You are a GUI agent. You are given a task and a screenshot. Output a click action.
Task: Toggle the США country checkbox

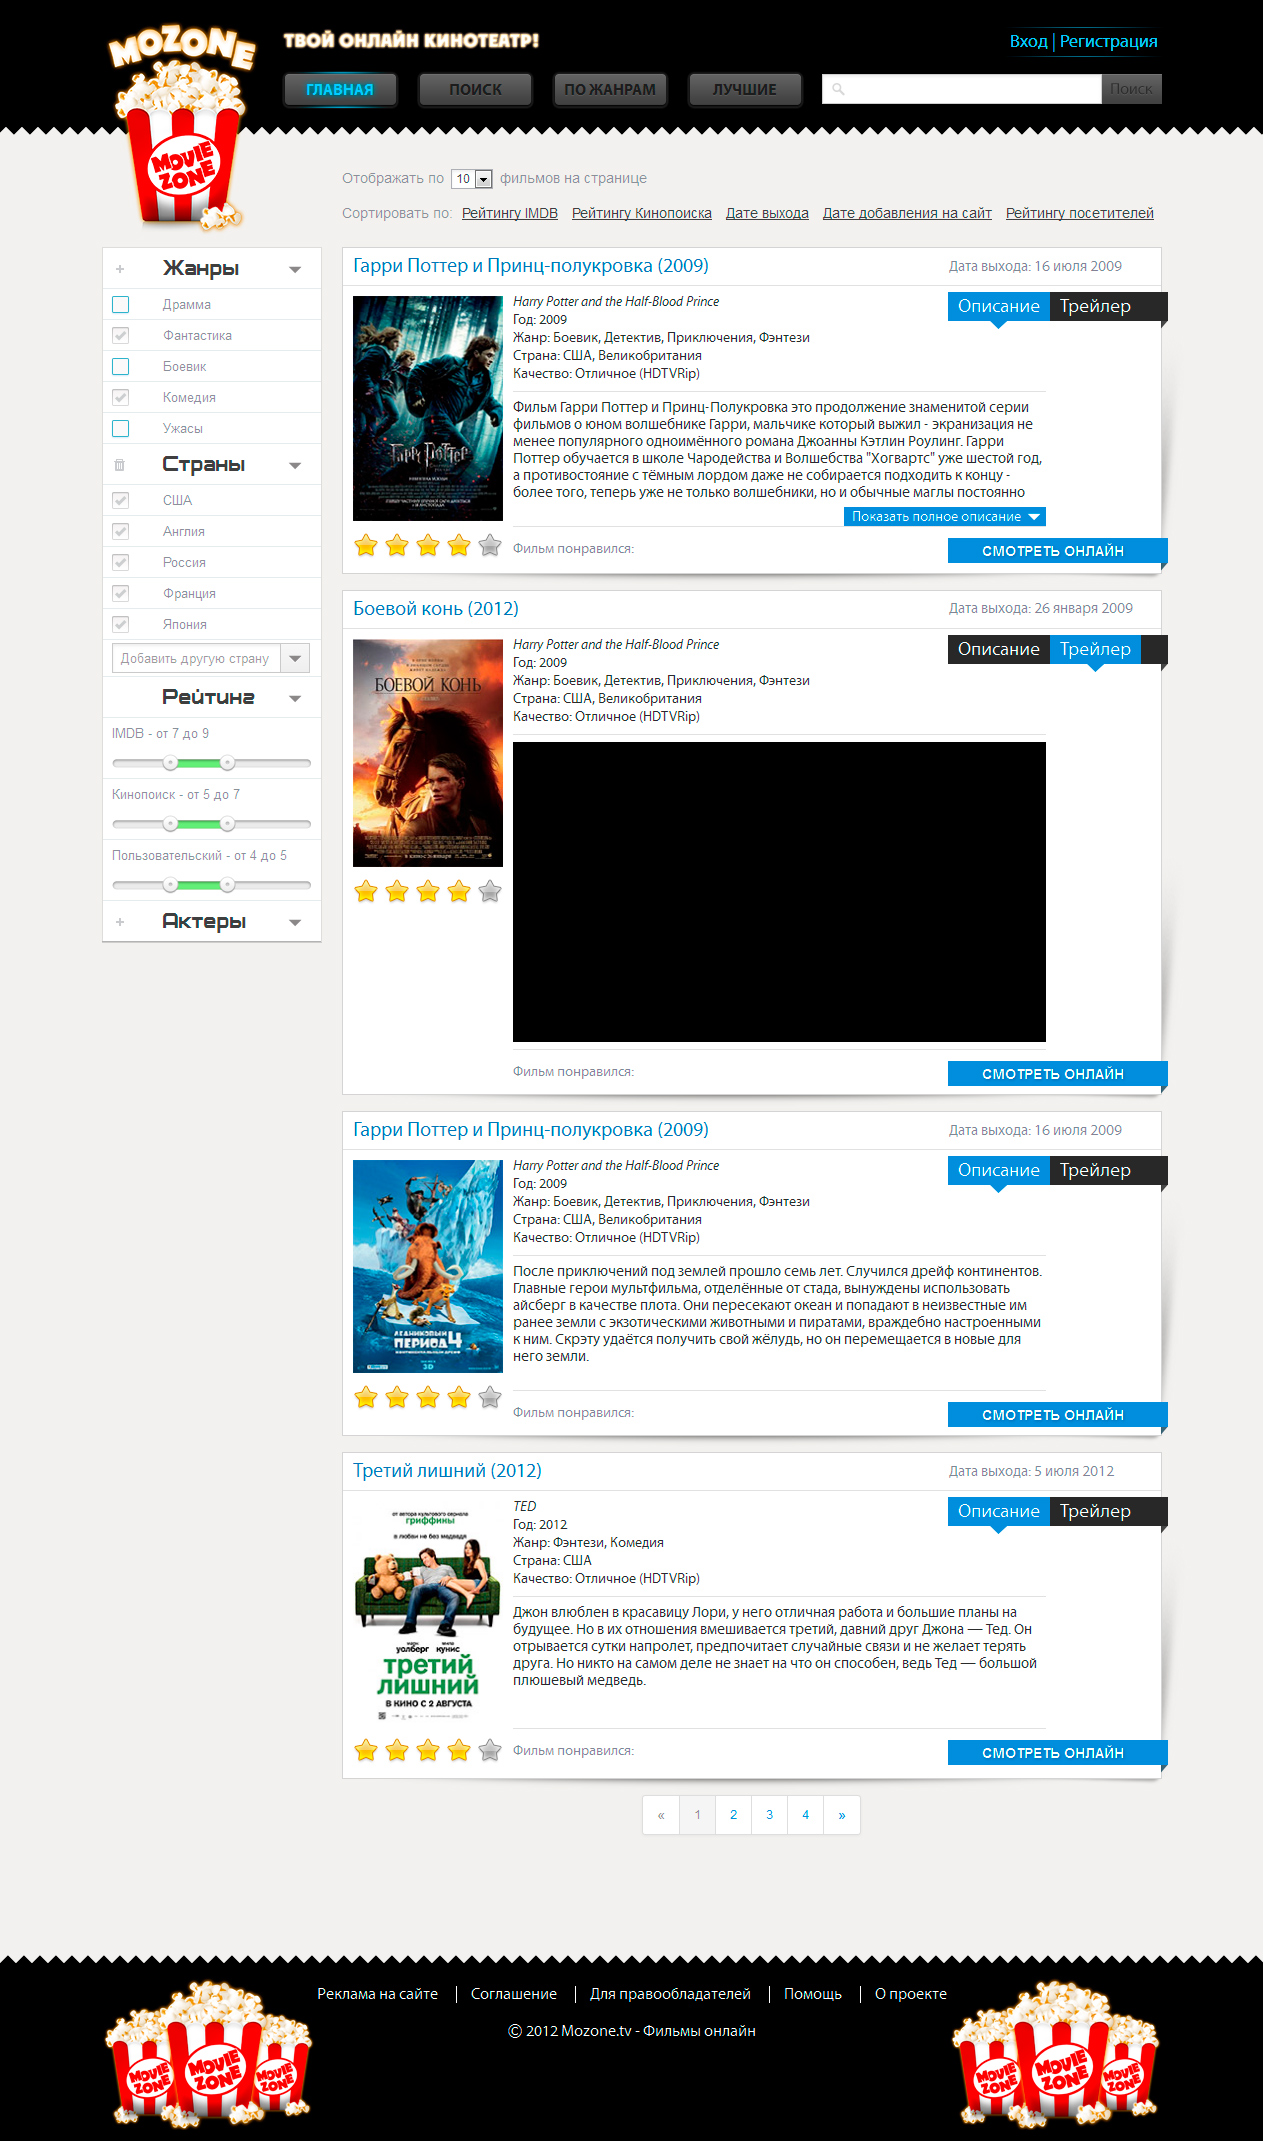[121, 500]
